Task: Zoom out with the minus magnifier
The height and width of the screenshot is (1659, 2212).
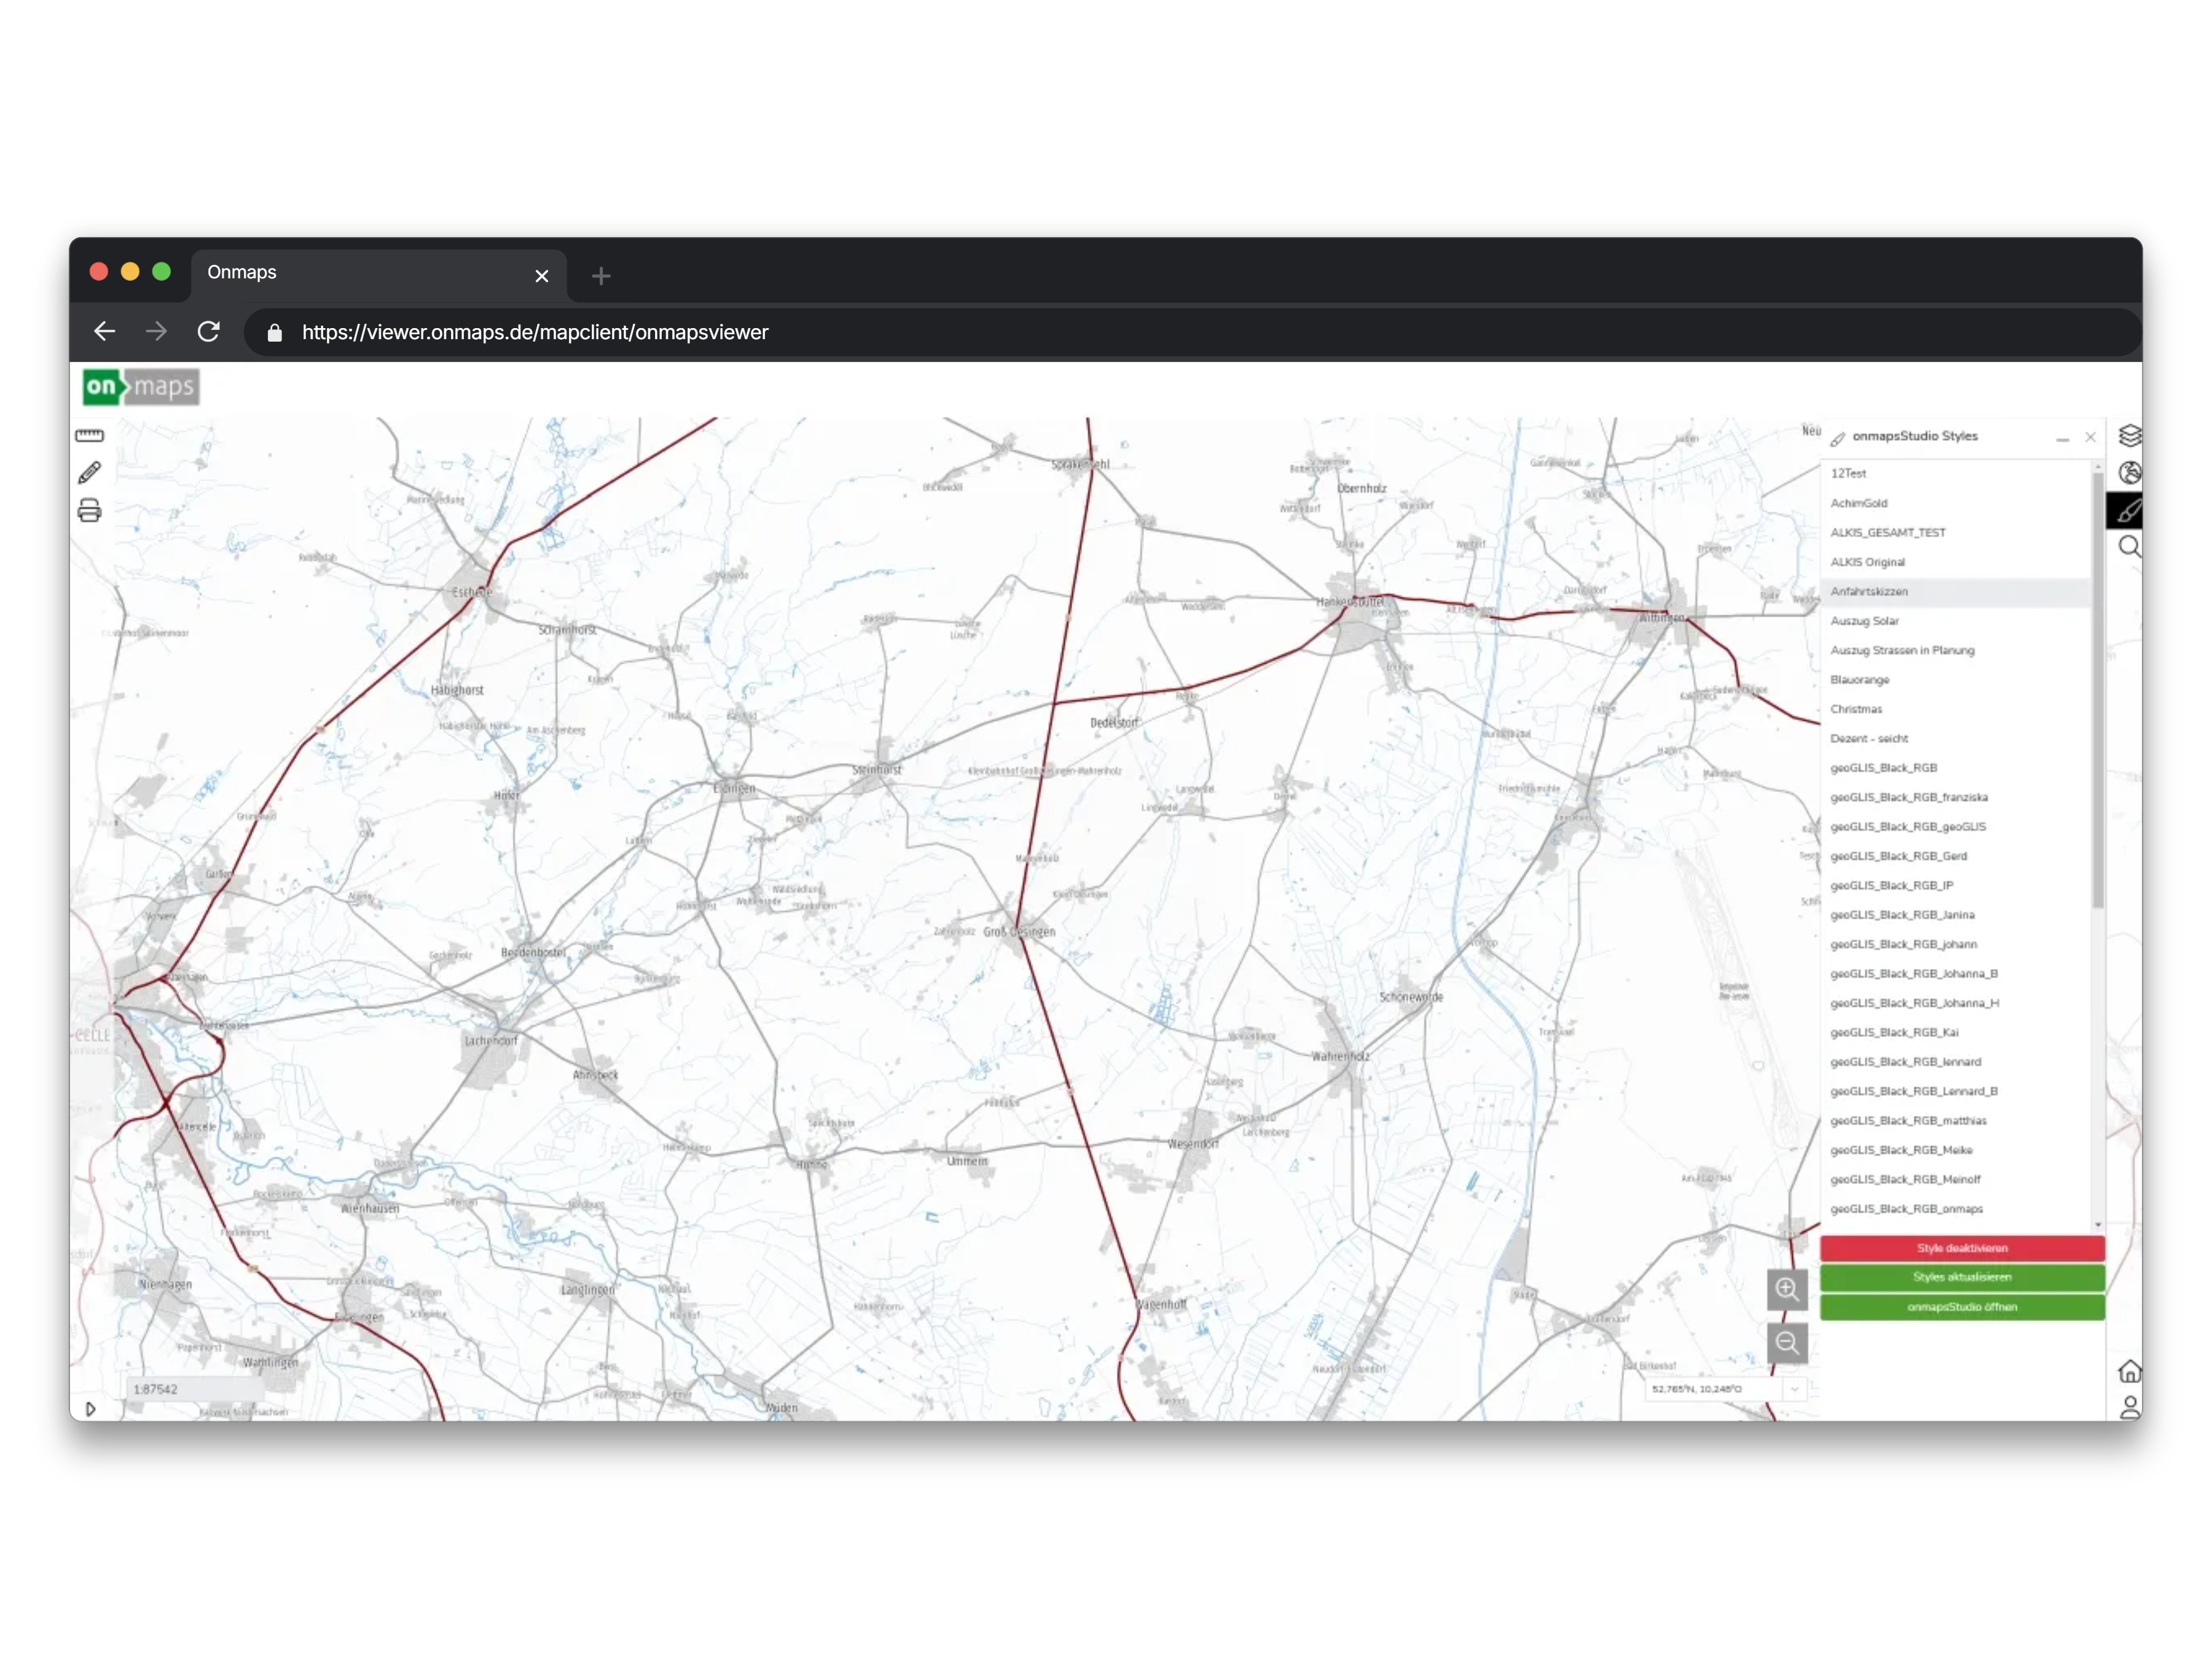Action: (x=1787, y=1342)
